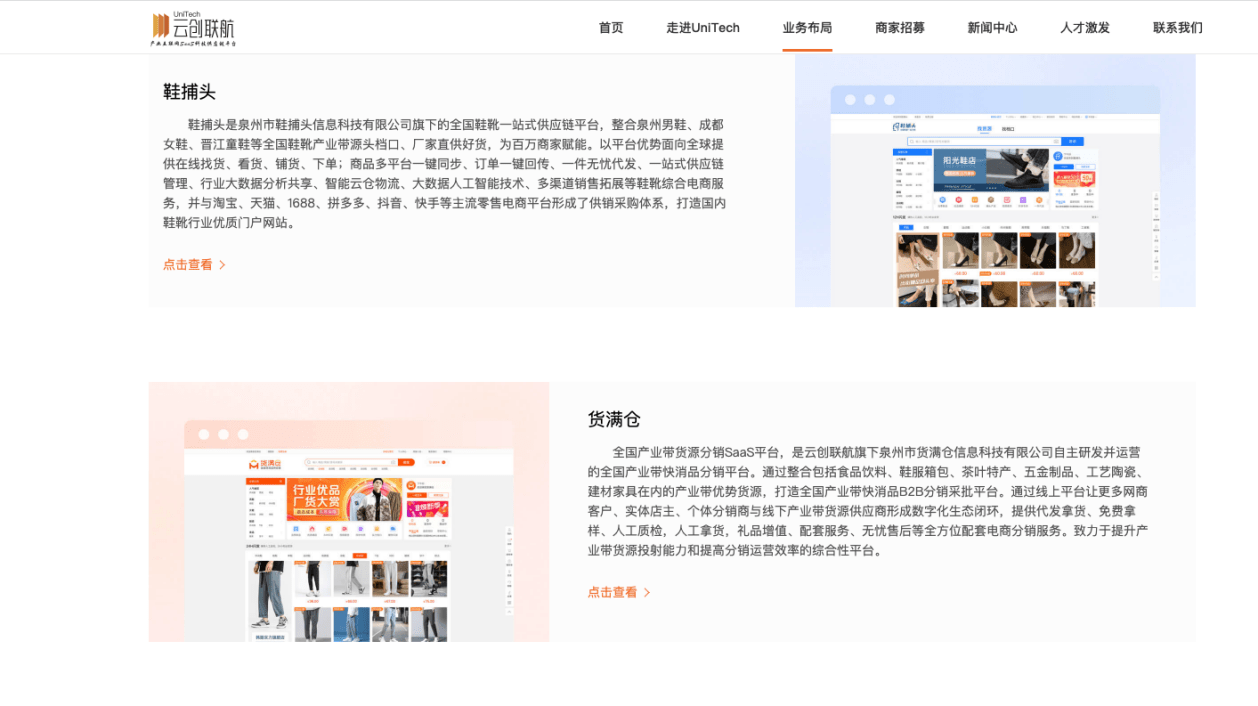Open the 走进UniTech menu item

coord(703,28)
